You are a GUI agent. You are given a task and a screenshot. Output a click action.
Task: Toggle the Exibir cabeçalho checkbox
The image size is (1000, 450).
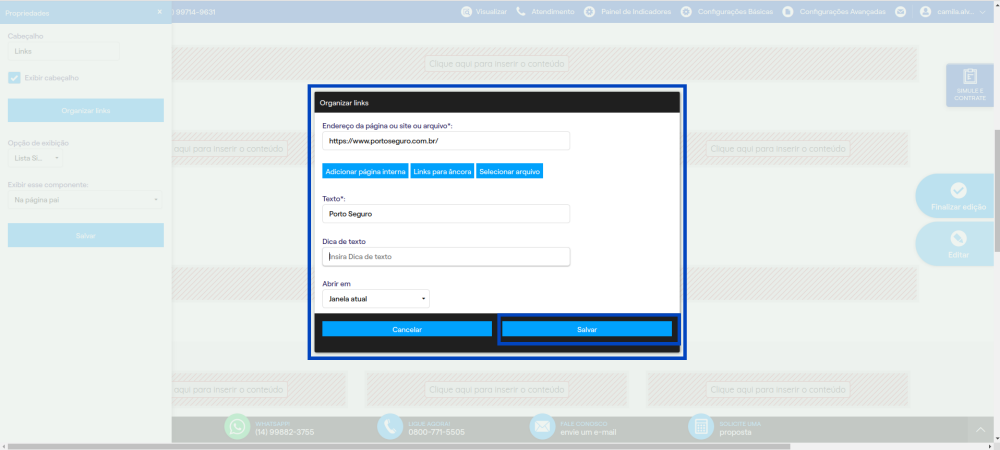click(x=14, y=78)
